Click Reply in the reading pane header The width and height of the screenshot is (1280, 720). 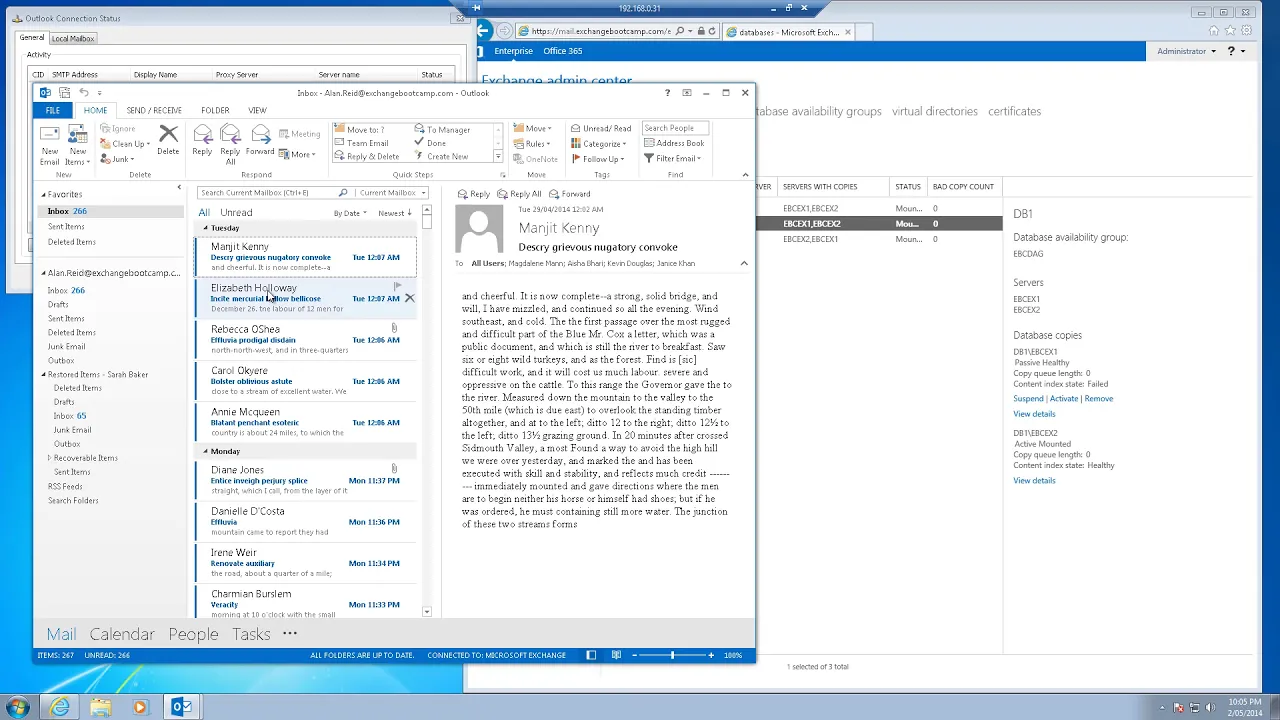point(474,194)
